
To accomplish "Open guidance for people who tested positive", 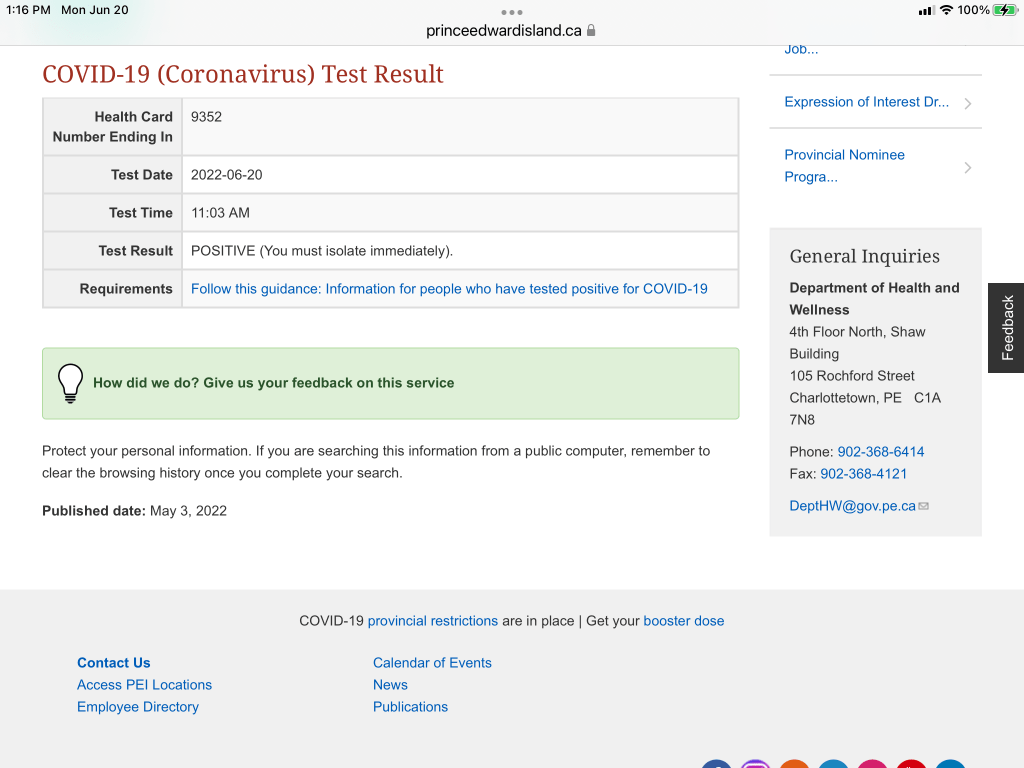I will coord(449,289).
